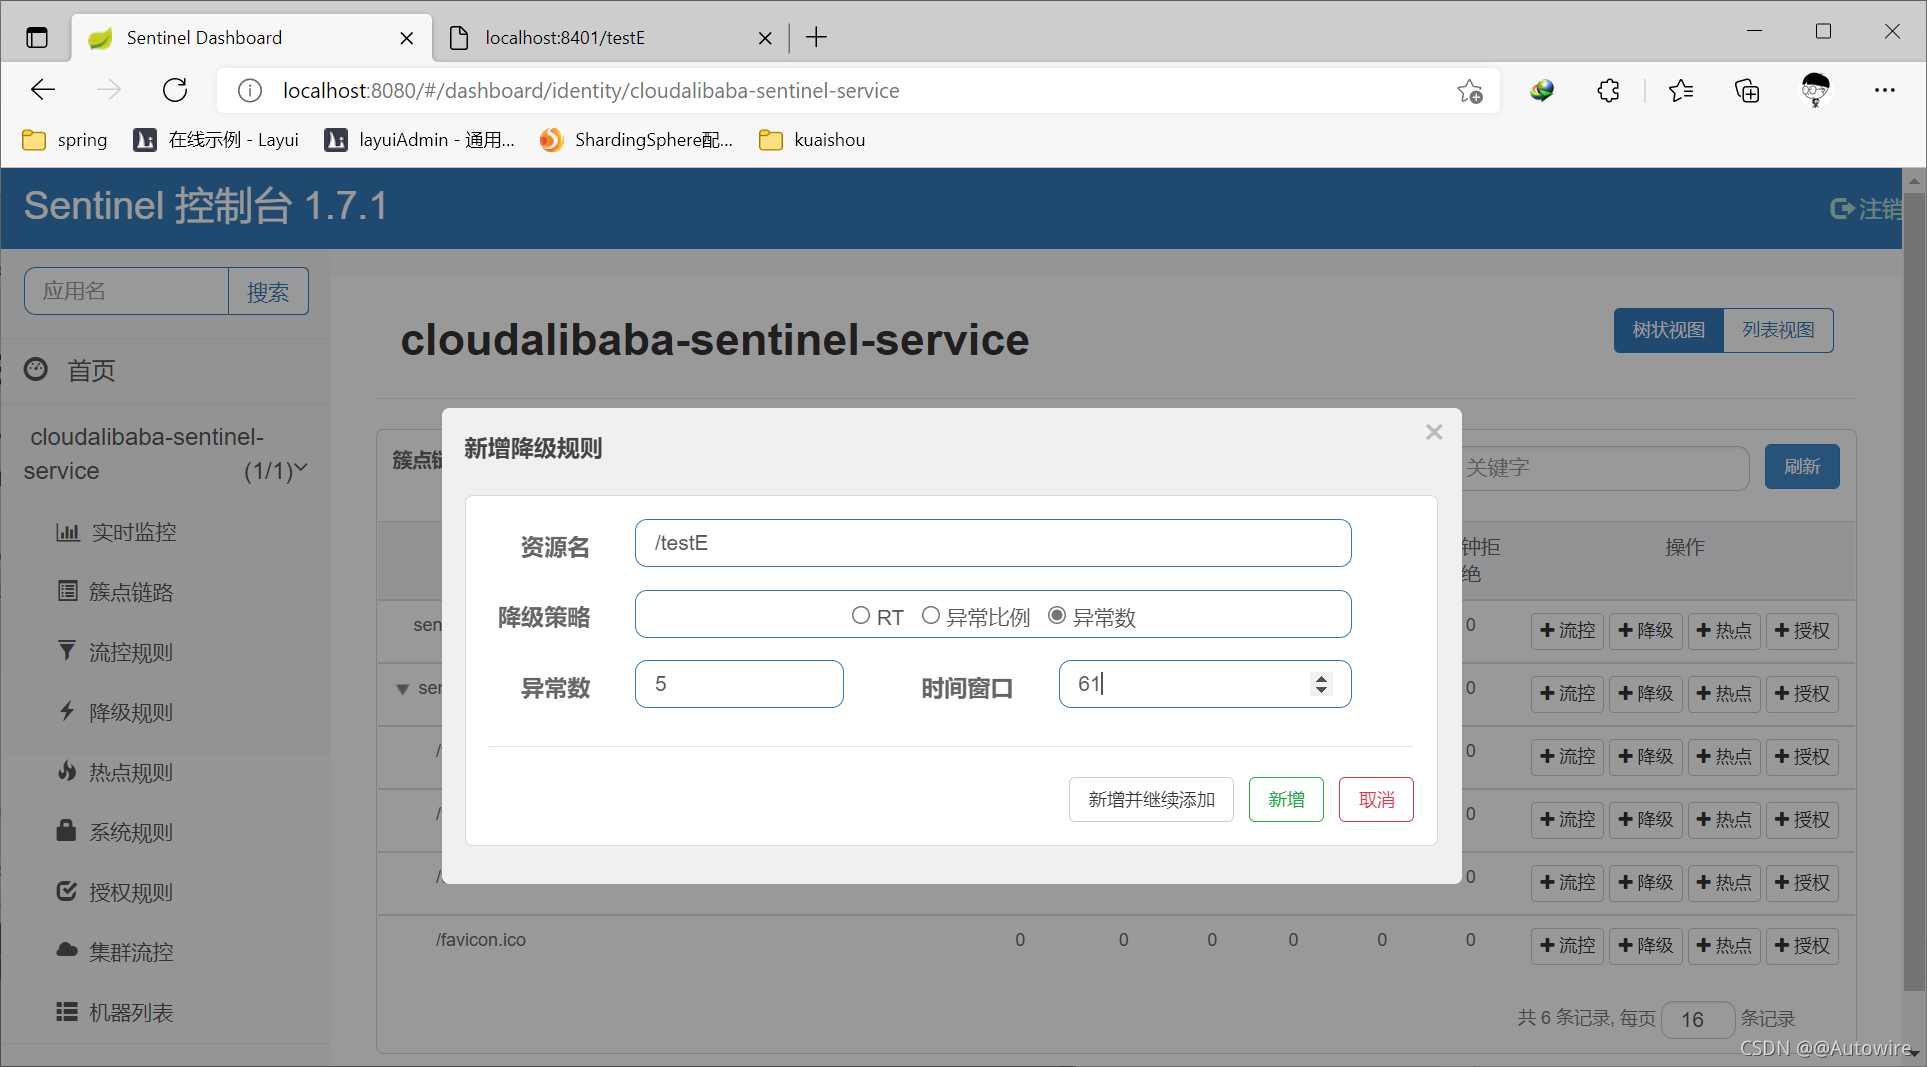Switch to 列表视图
This screenshot has height=1067, width=1927.
pyautogui.click(x=1778, y=330)
